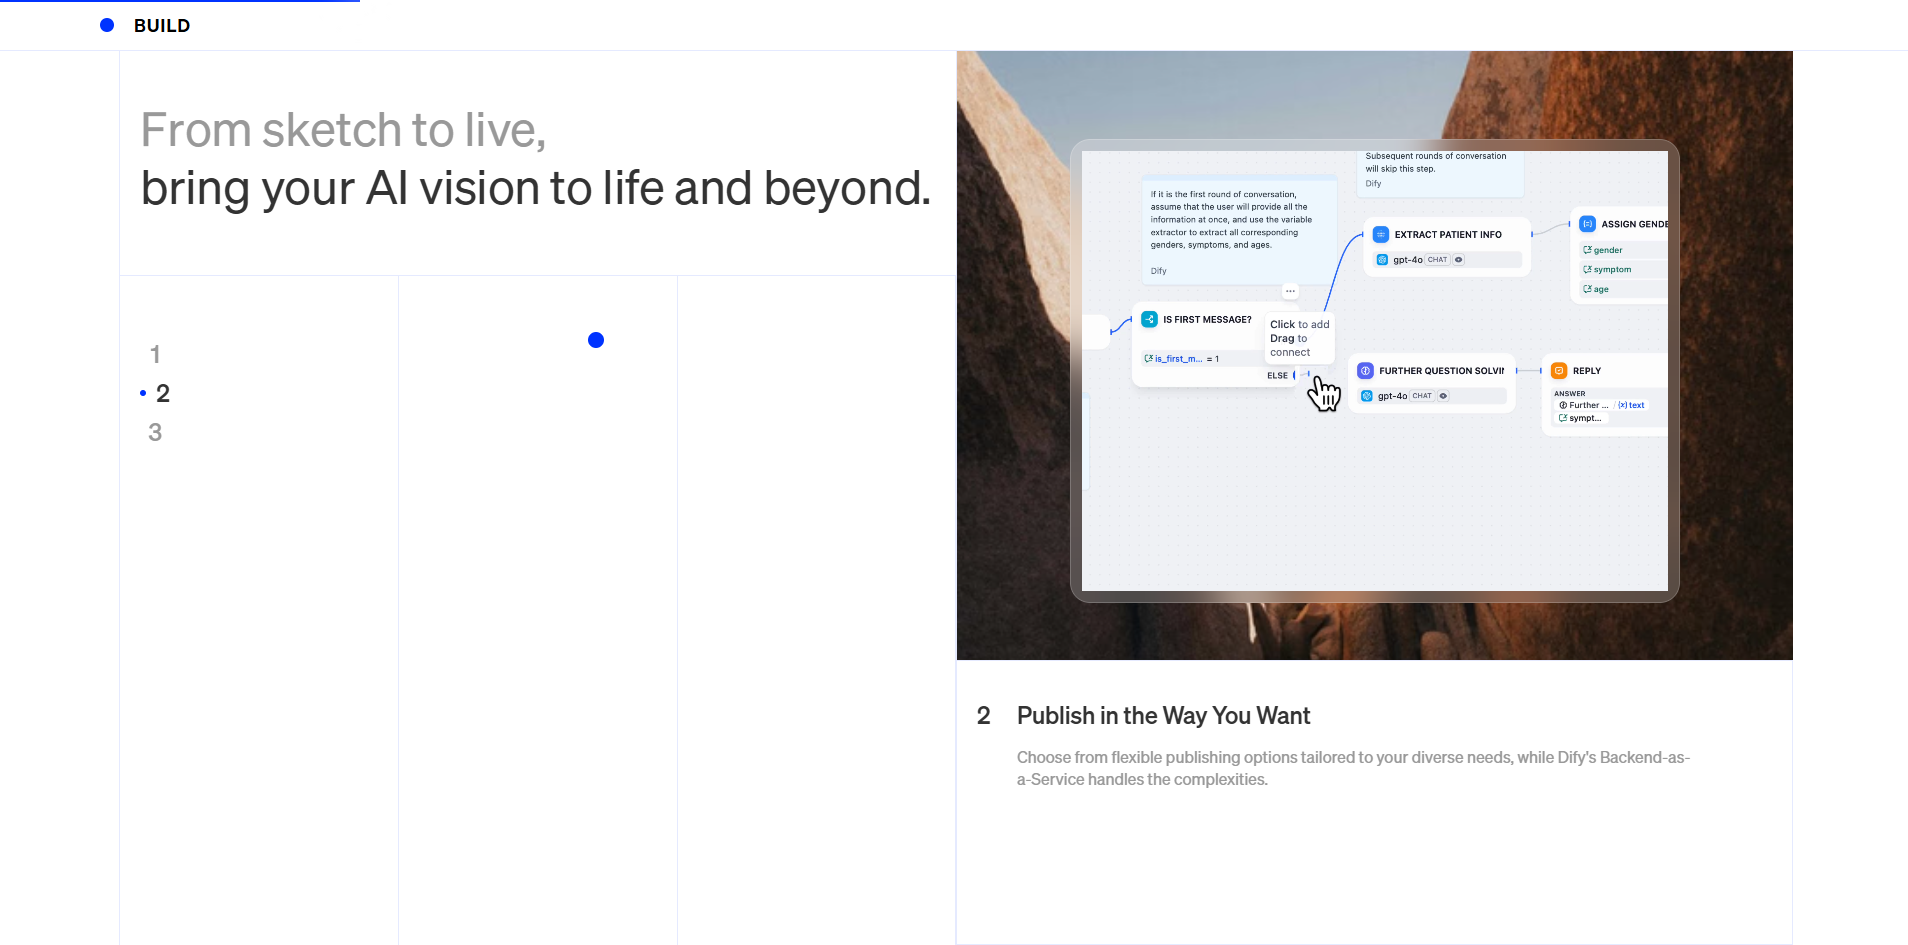Screen dimensions: 1908x945
Task: Click the EXTRACT PATIENT INFO node title
Action: coord(1448,235)
